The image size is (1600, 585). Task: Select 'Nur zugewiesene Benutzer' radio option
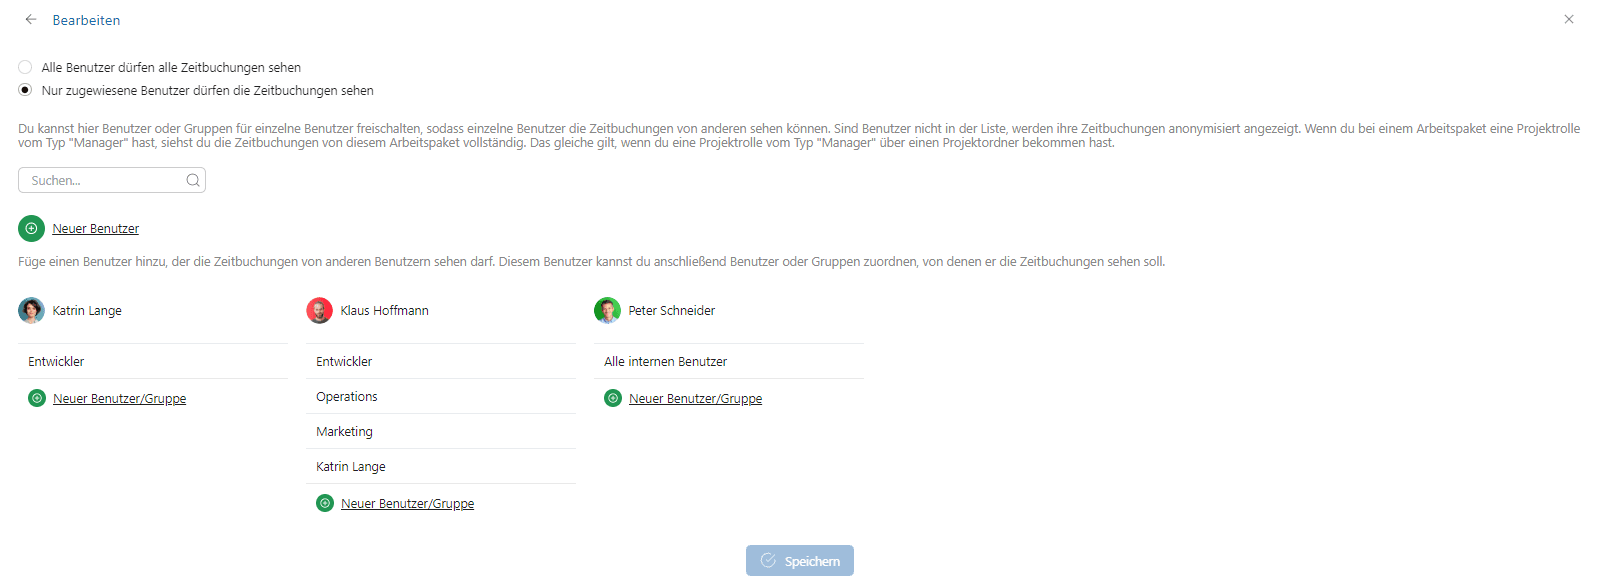point(25,90)
